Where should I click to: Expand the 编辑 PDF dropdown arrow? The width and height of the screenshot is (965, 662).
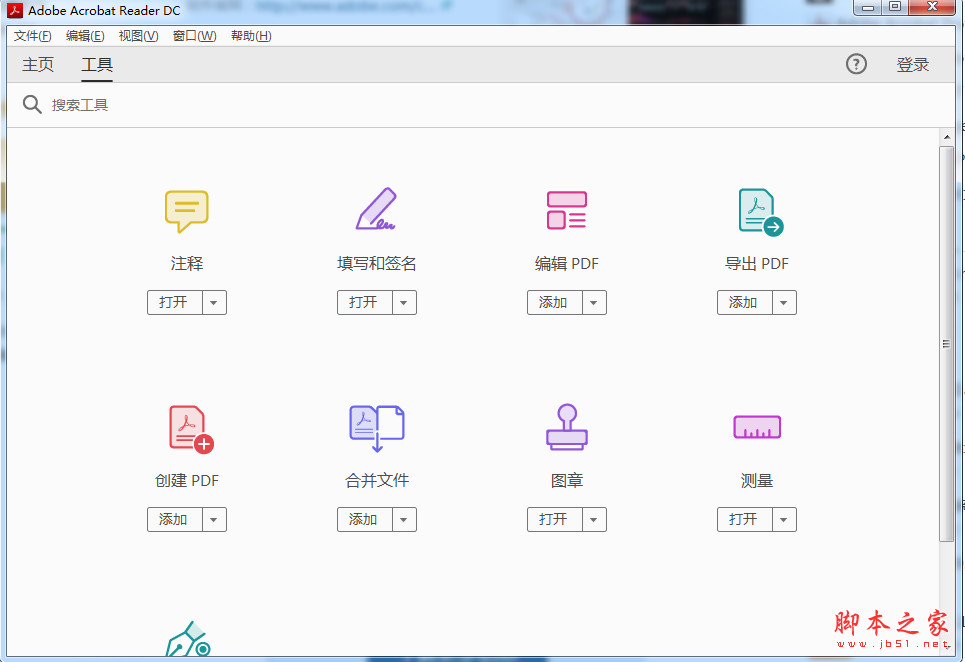pyautogui.click(x=595, y=303)
